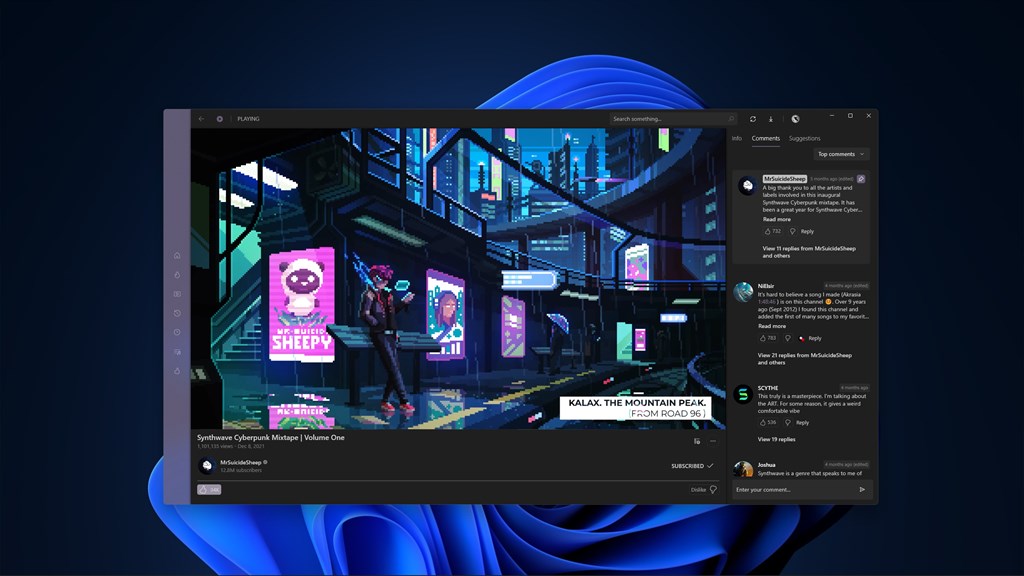
Task: Send comment using the arrow icon
Action: pyautogui.click(x=862, y=489)
